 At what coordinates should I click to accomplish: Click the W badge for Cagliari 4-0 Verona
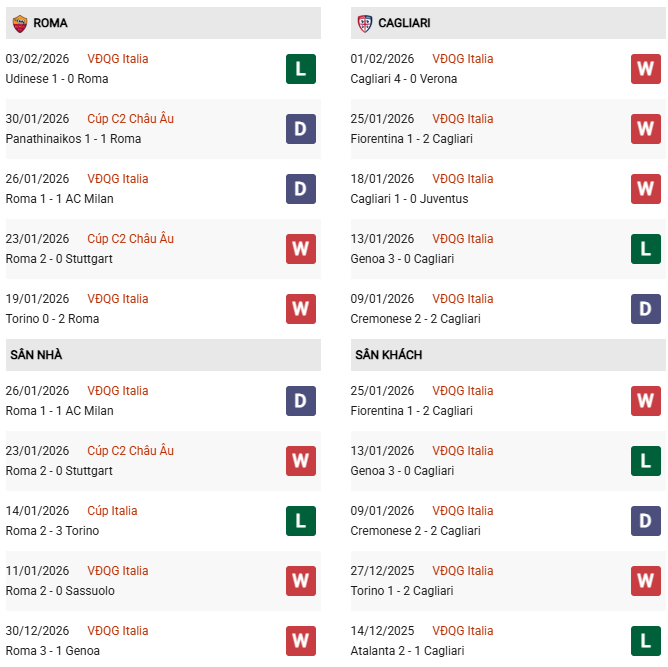pyautogui.click(x=645, y=69)
